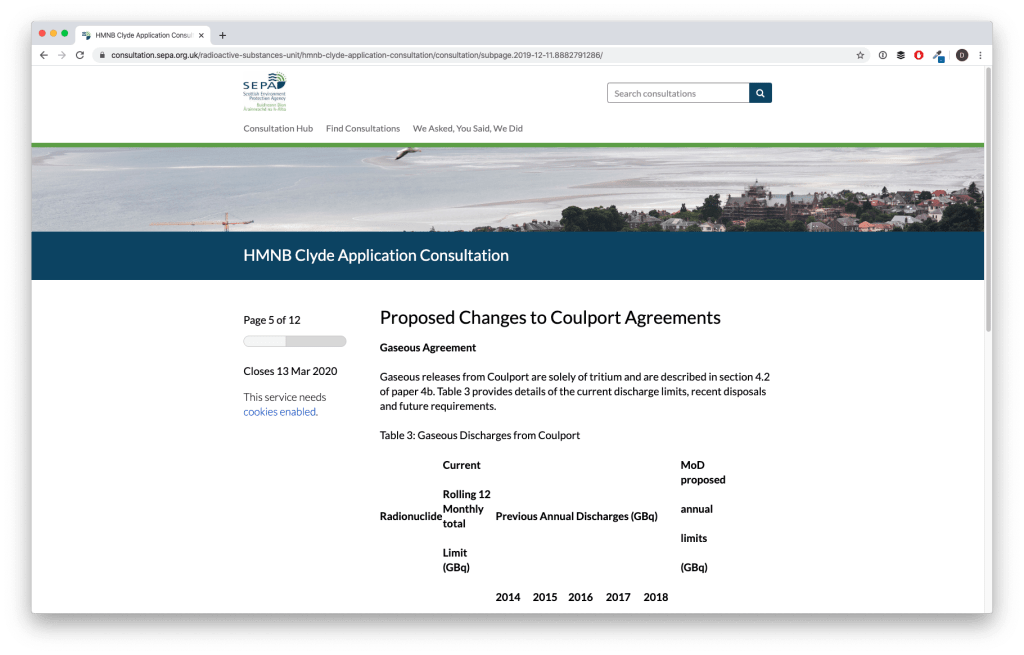Click the 'MoD proposed' column header
This screenshot has width=1024, height=655.
(703, 473)
